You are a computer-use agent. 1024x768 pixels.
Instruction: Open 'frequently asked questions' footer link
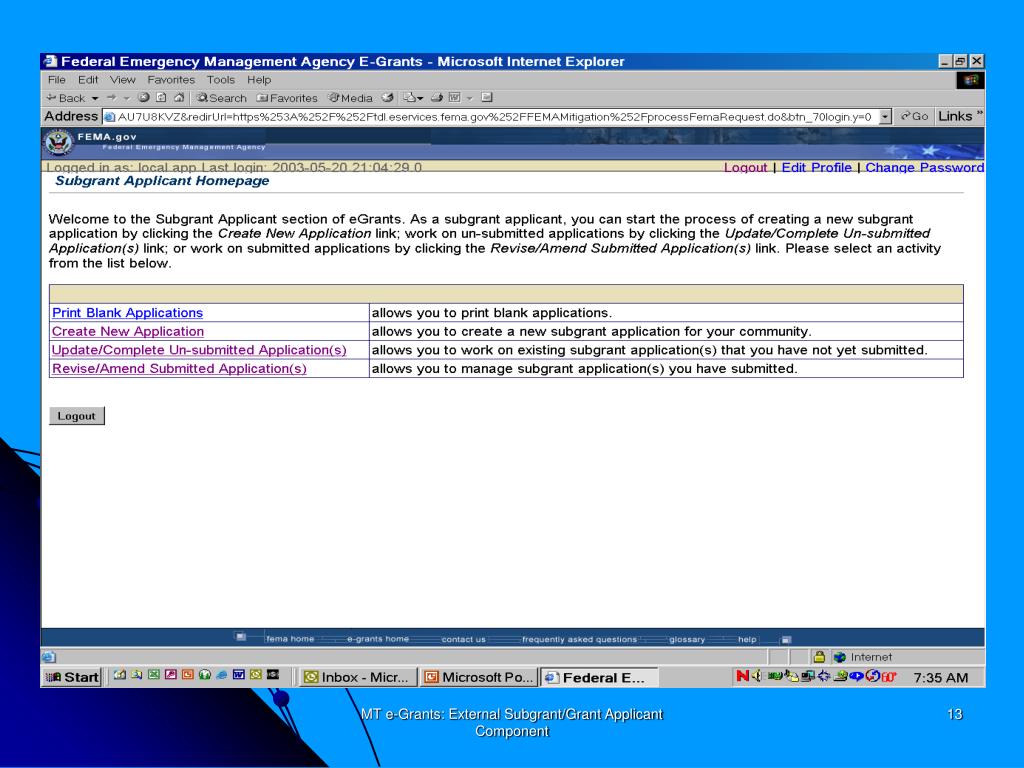coord(579,639)
